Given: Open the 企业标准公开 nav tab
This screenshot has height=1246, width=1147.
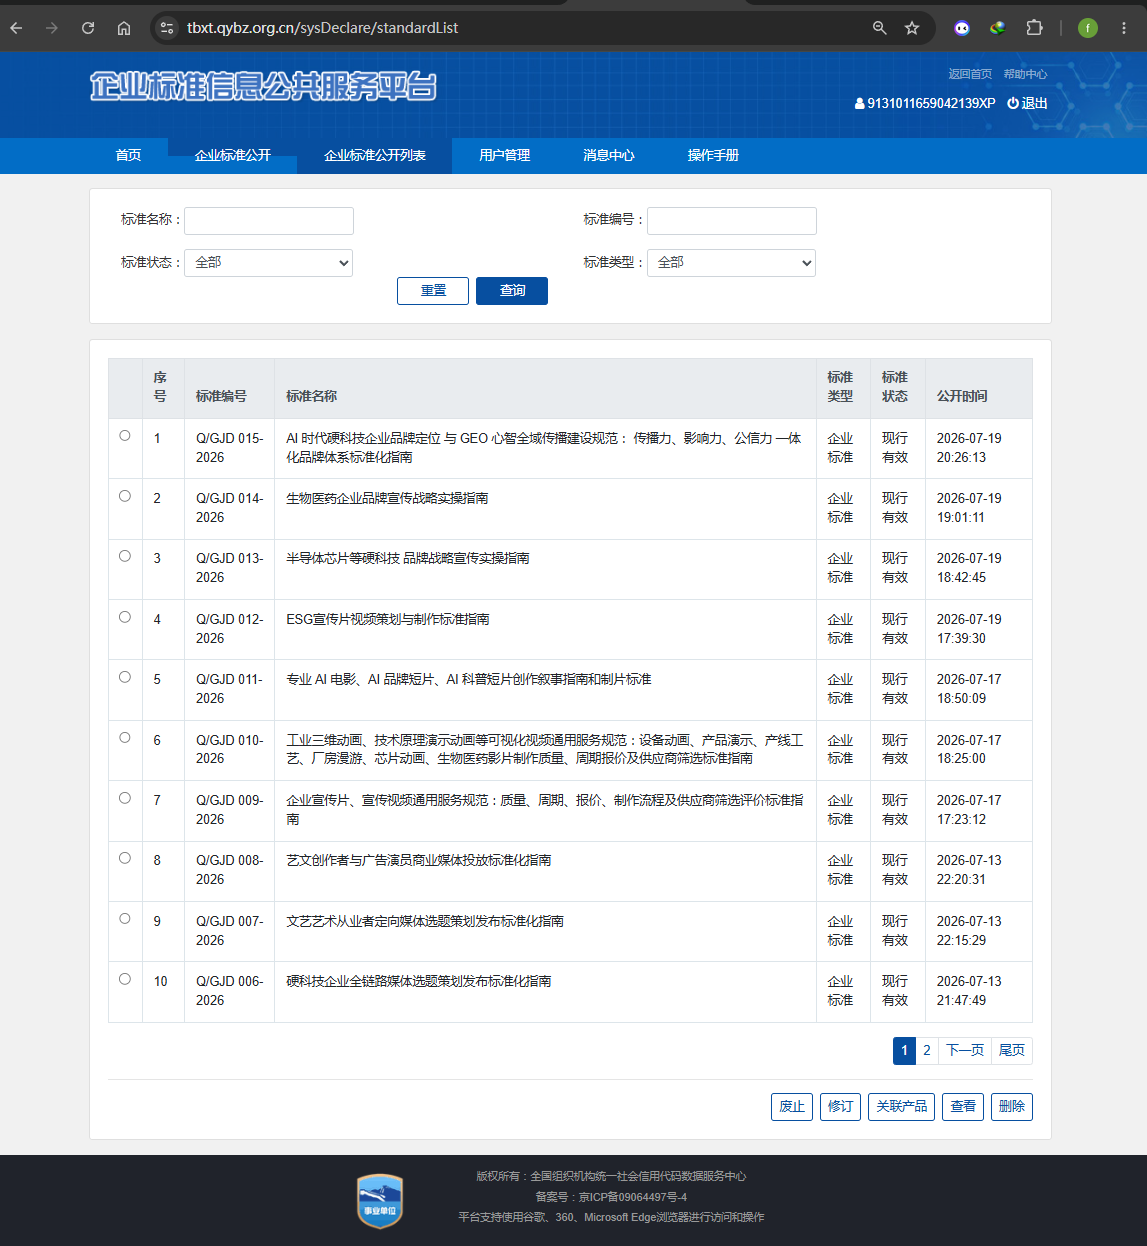Looking at the screenshot, I should coord(232,155).
